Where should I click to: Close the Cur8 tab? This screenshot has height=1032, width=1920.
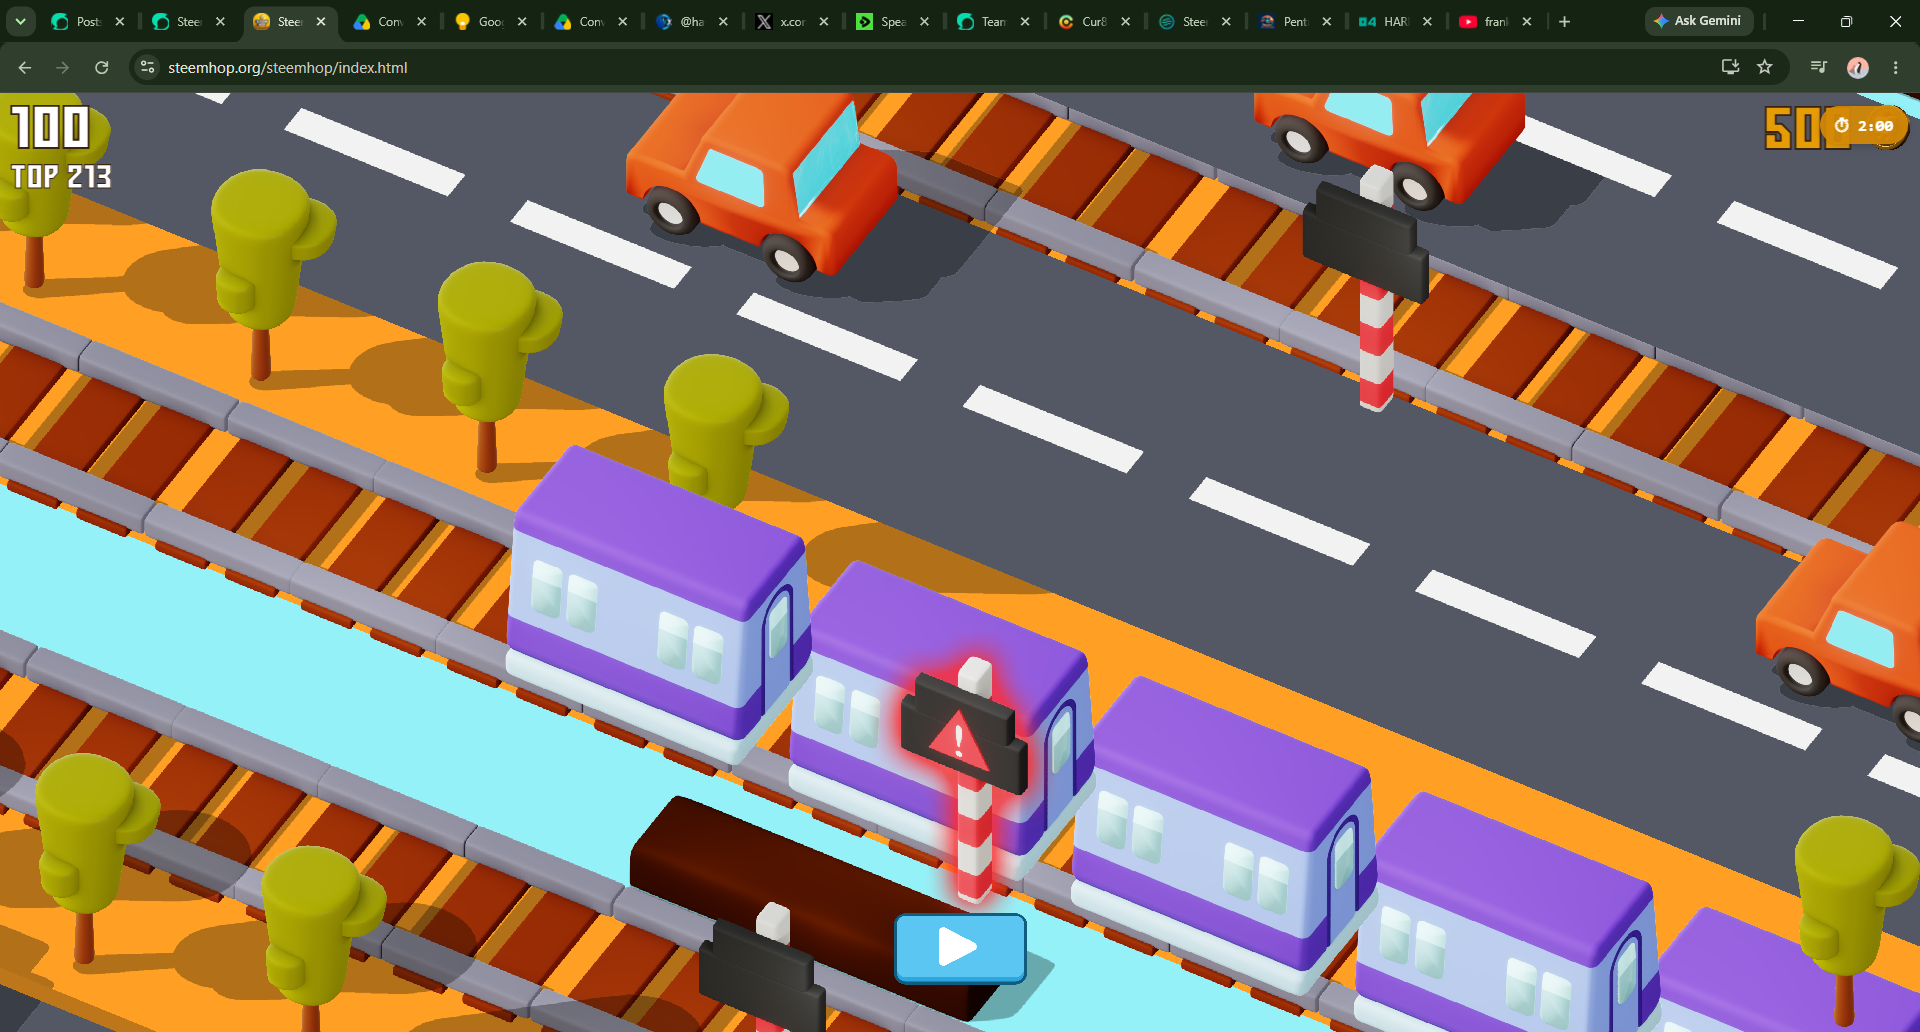coord(1126,21)
